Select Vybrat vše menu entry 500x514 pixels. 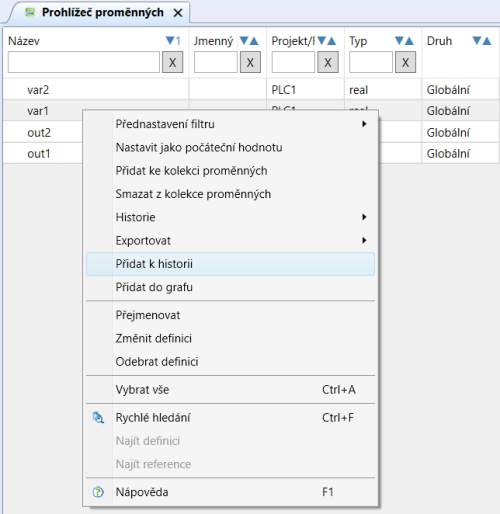point(230,390)
